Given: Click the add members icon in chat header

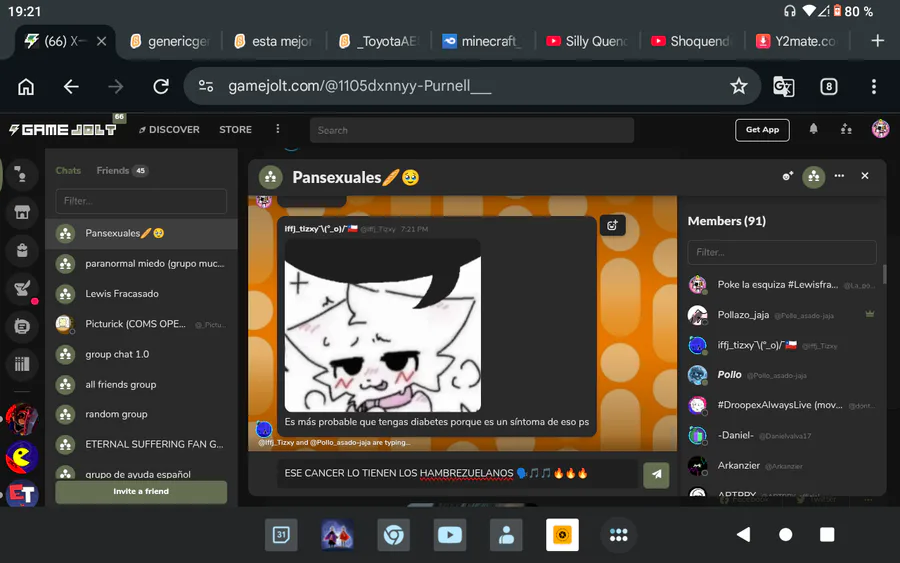Looking at the screenshot, I should coord(788,176).
